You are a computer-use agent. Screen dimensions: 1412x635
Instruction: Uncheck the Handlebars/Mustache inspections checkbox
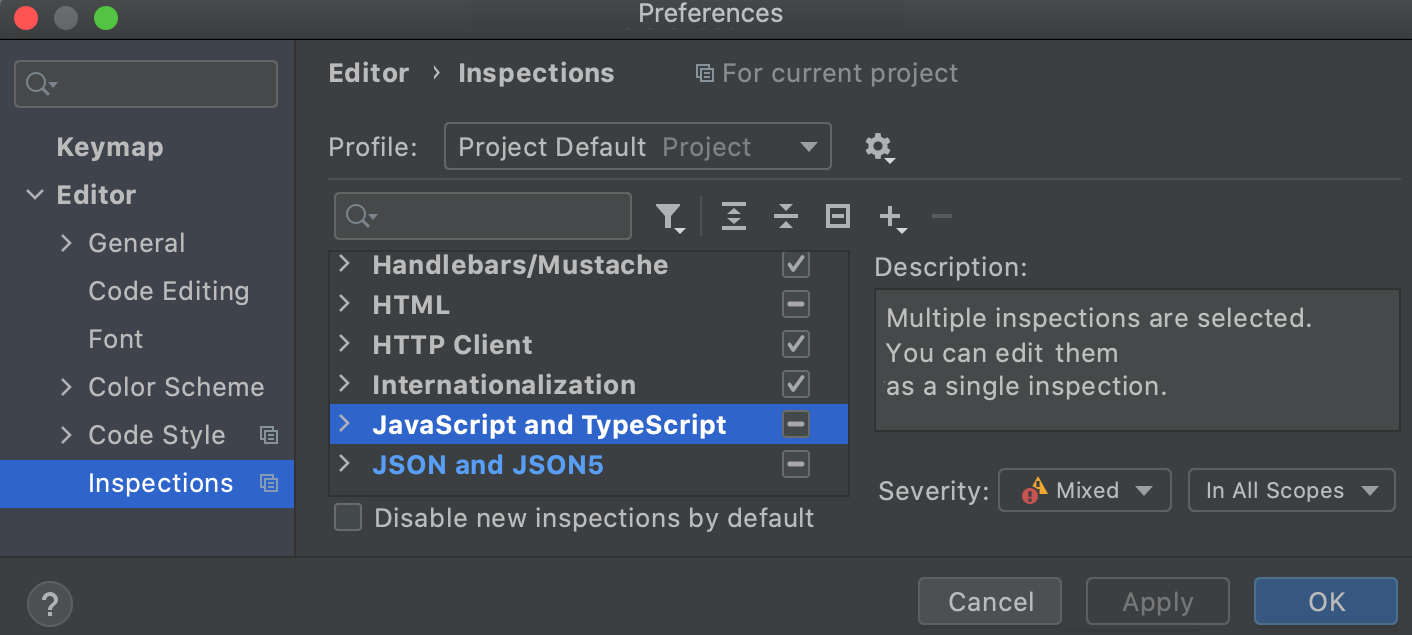tap(795, 264)
